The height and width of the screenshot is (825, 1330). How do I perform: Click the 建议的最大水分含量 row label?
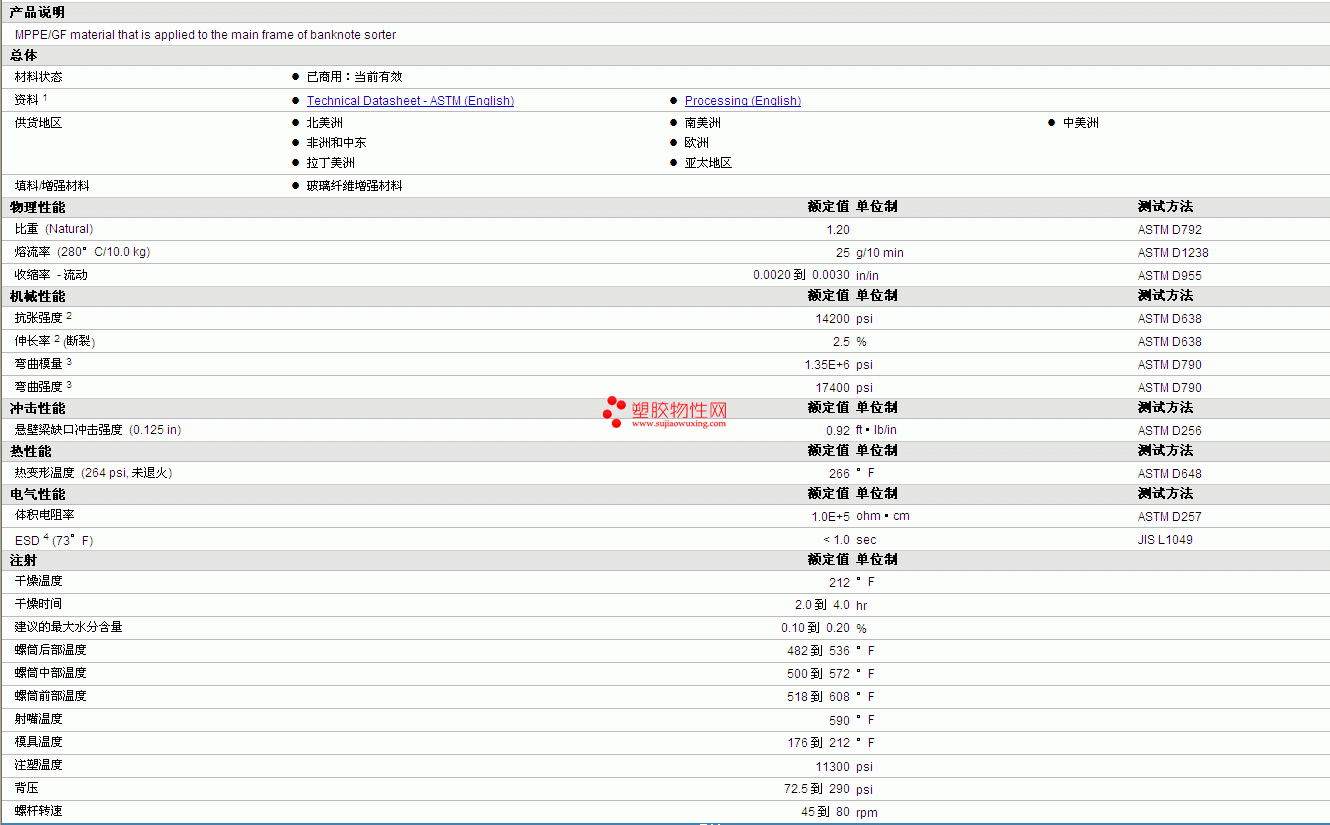pyautogui.click(x=69, y=627)
